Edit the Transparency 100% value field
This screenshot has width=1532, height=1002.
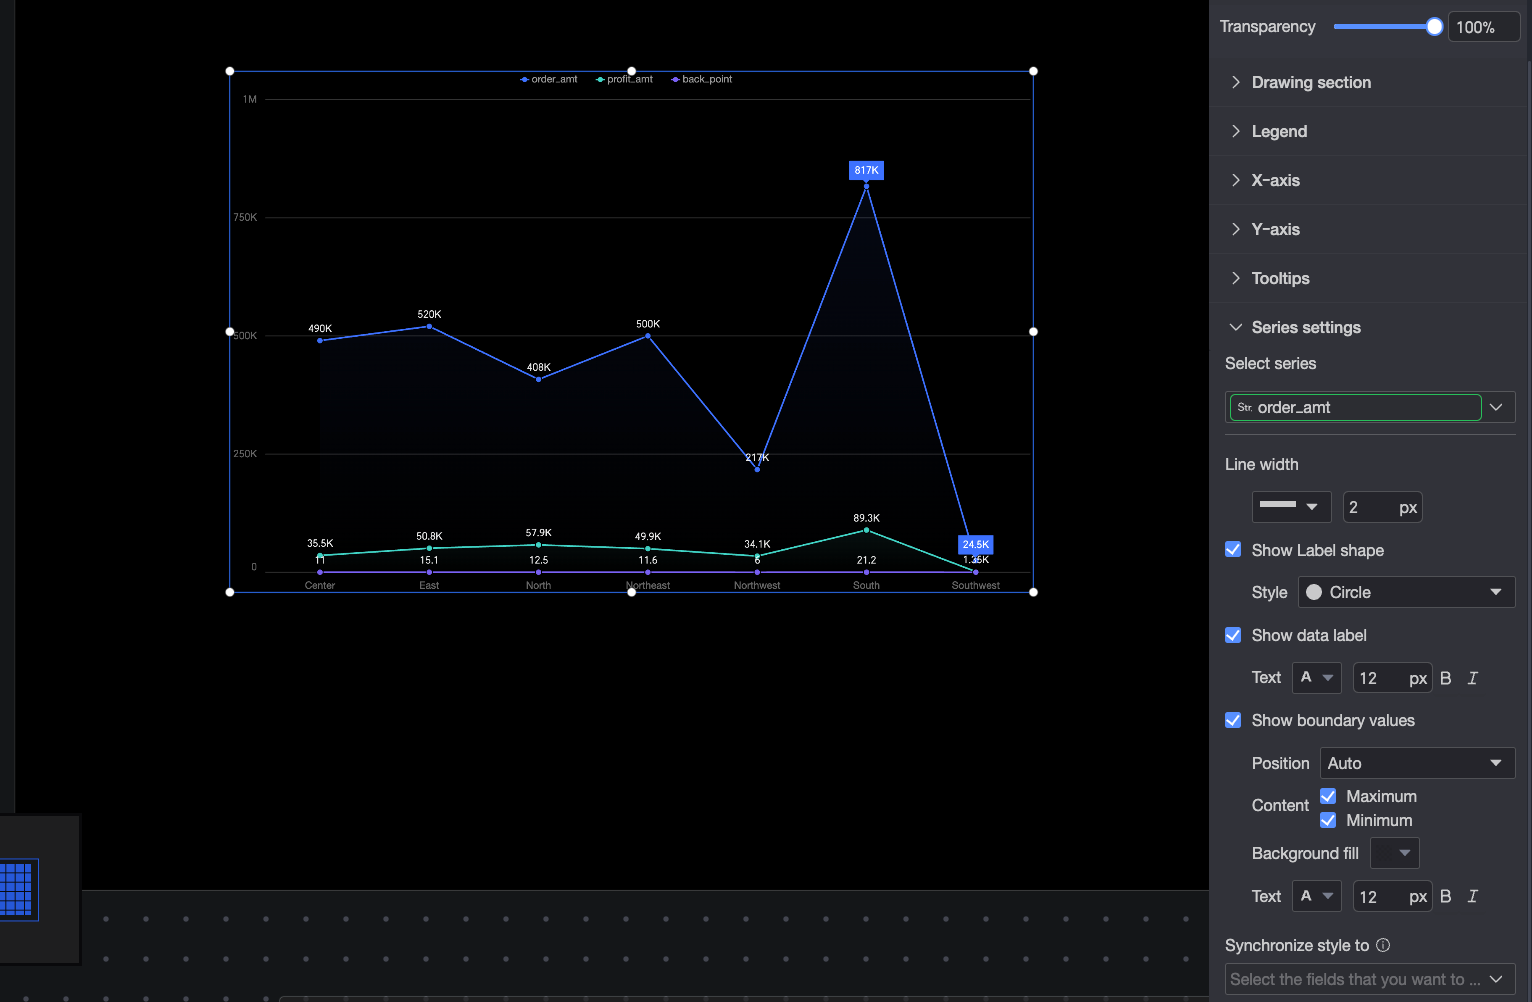(x=1483, y=27)
